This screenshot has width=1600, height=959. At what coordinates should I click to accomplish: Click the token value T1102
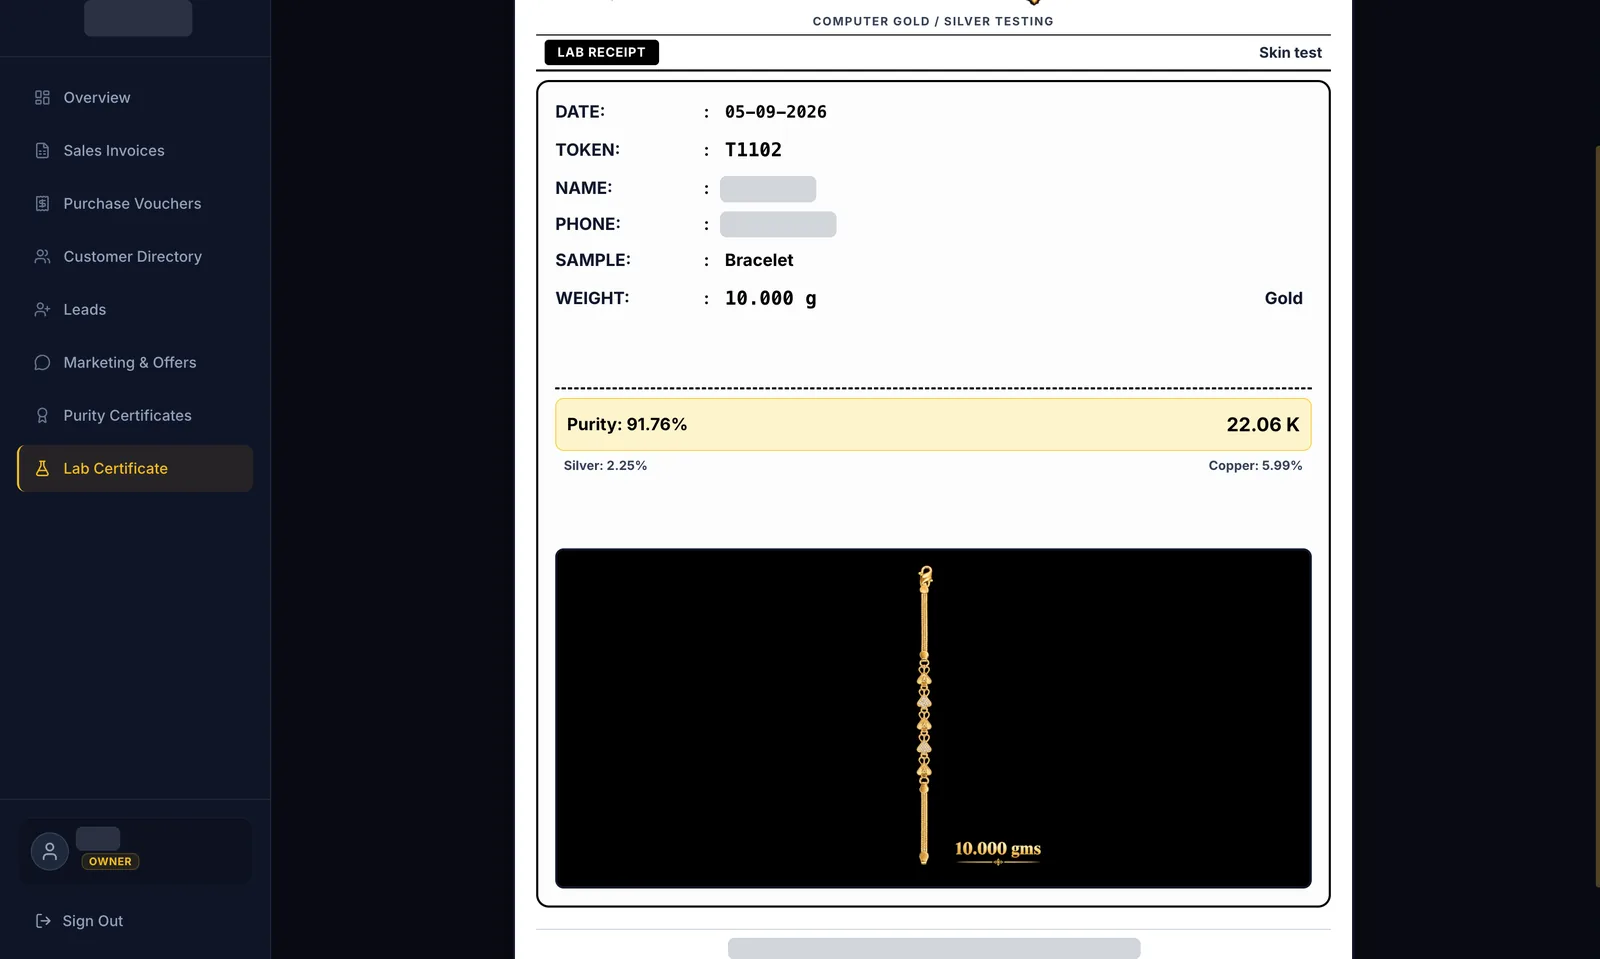(753, 150)
